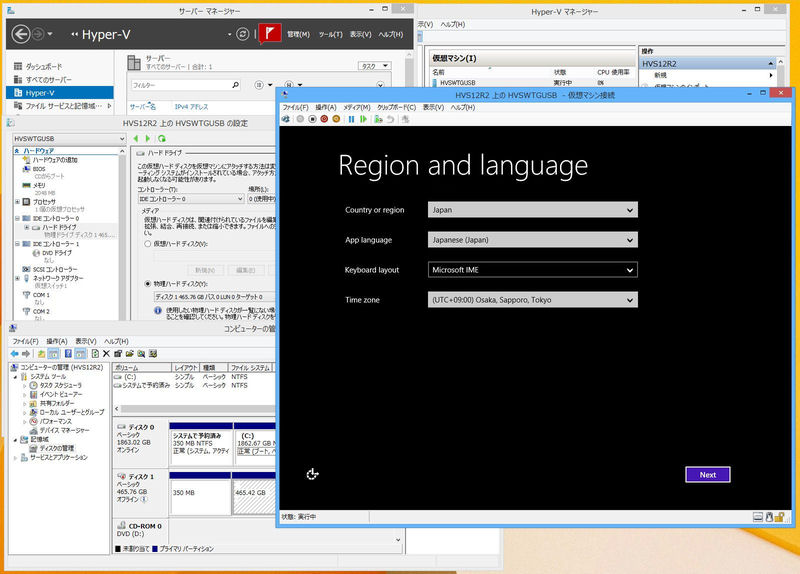Refresh Server Manager with circular arrows icon

point(243,34)
